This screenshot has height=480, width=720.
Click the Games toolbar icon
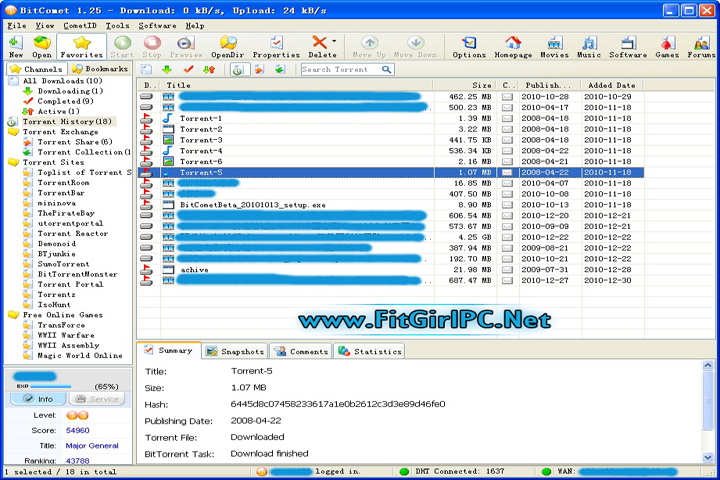click(667, 46)
